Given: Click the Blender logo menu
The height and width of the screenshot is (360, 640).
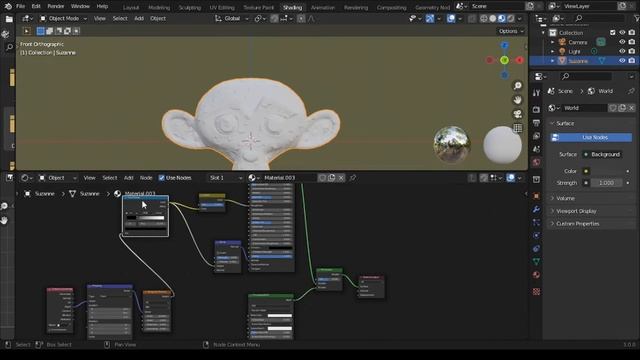Looking at the screenshot, I should (x=8, y=6).
